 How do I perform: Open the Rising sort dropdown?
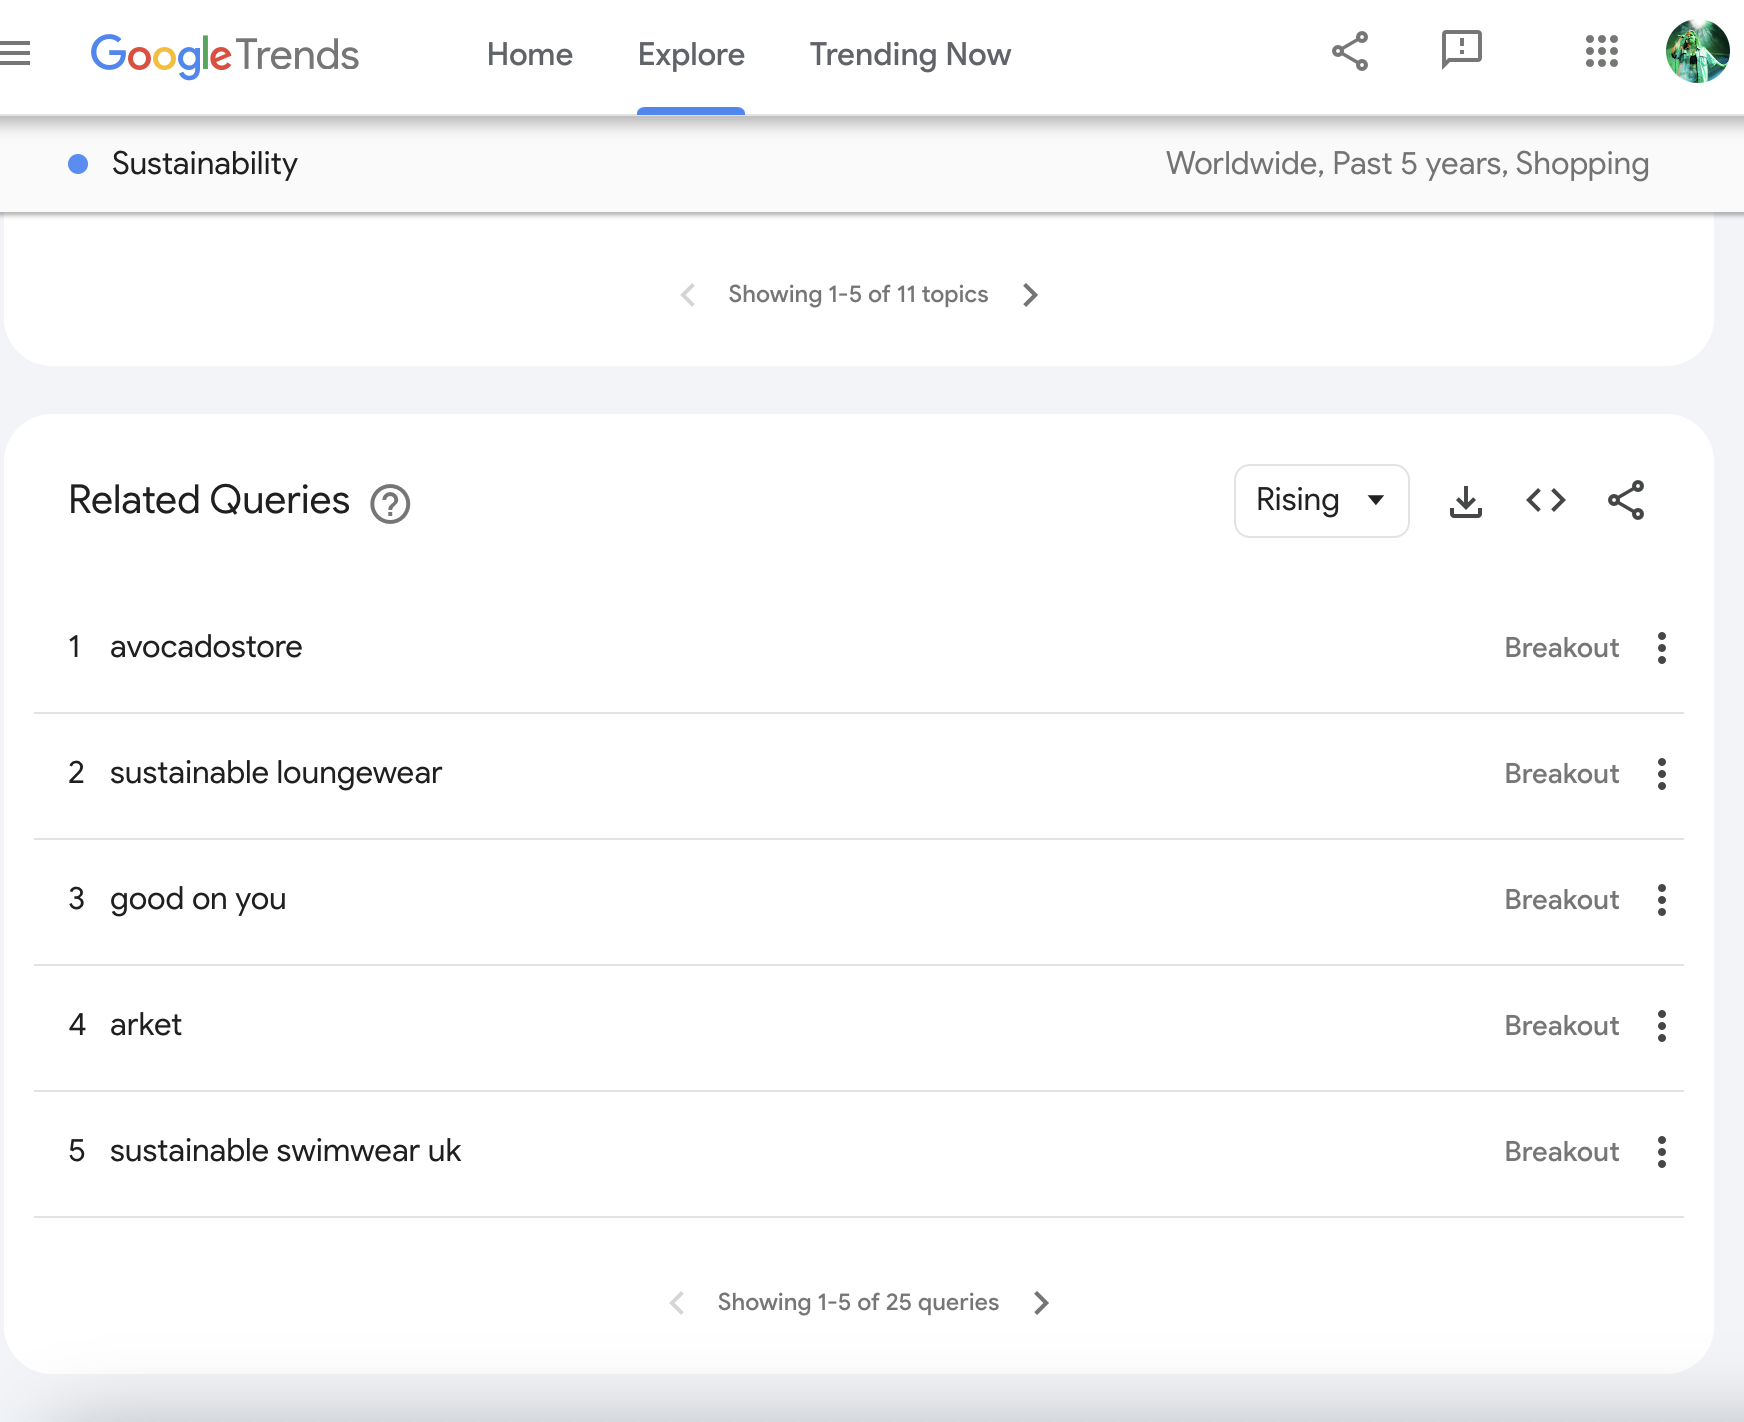pyautogui.click(x=1322, y=501)
